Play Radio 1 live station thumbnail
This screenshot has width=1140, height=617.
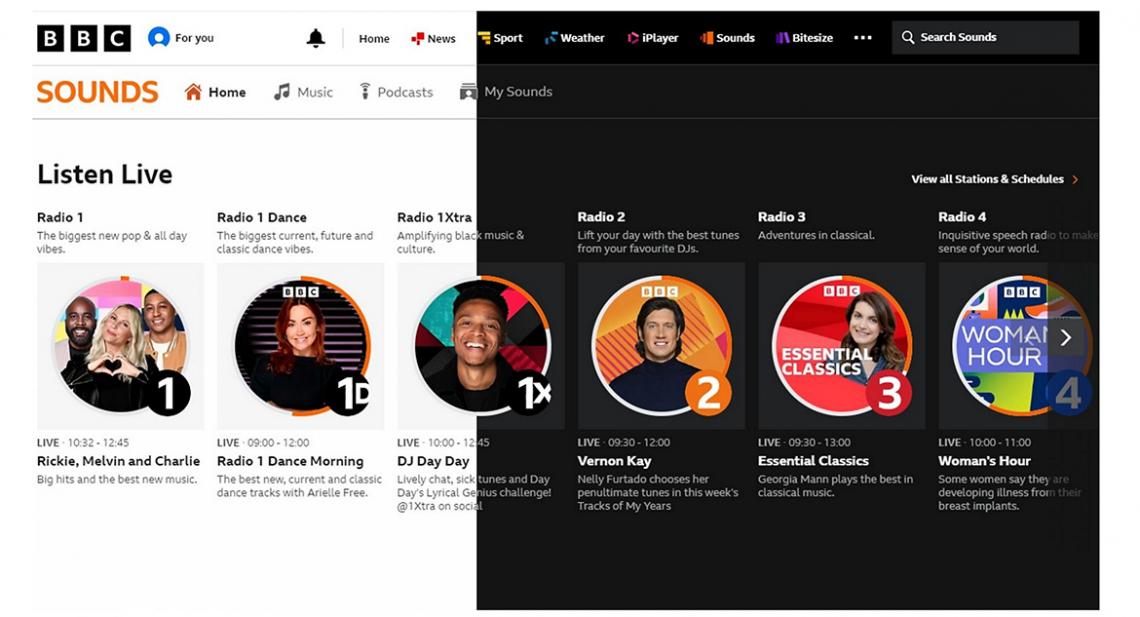pyautogui.click(x=120, y=345)
